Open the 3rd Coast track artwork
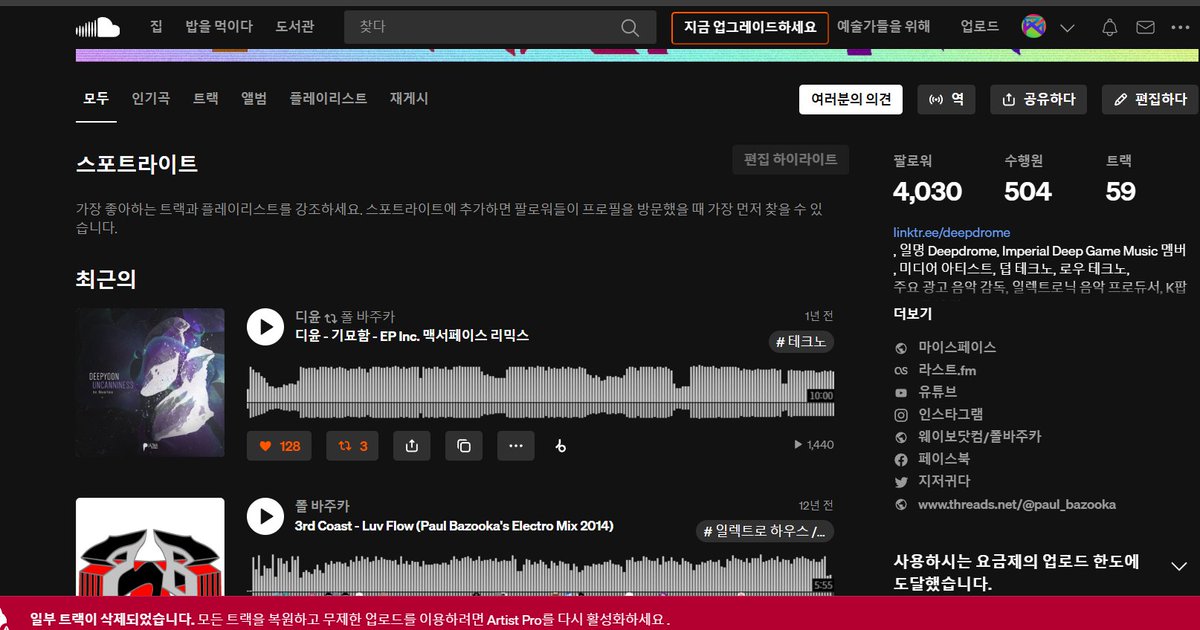 (x=150, y=548)
